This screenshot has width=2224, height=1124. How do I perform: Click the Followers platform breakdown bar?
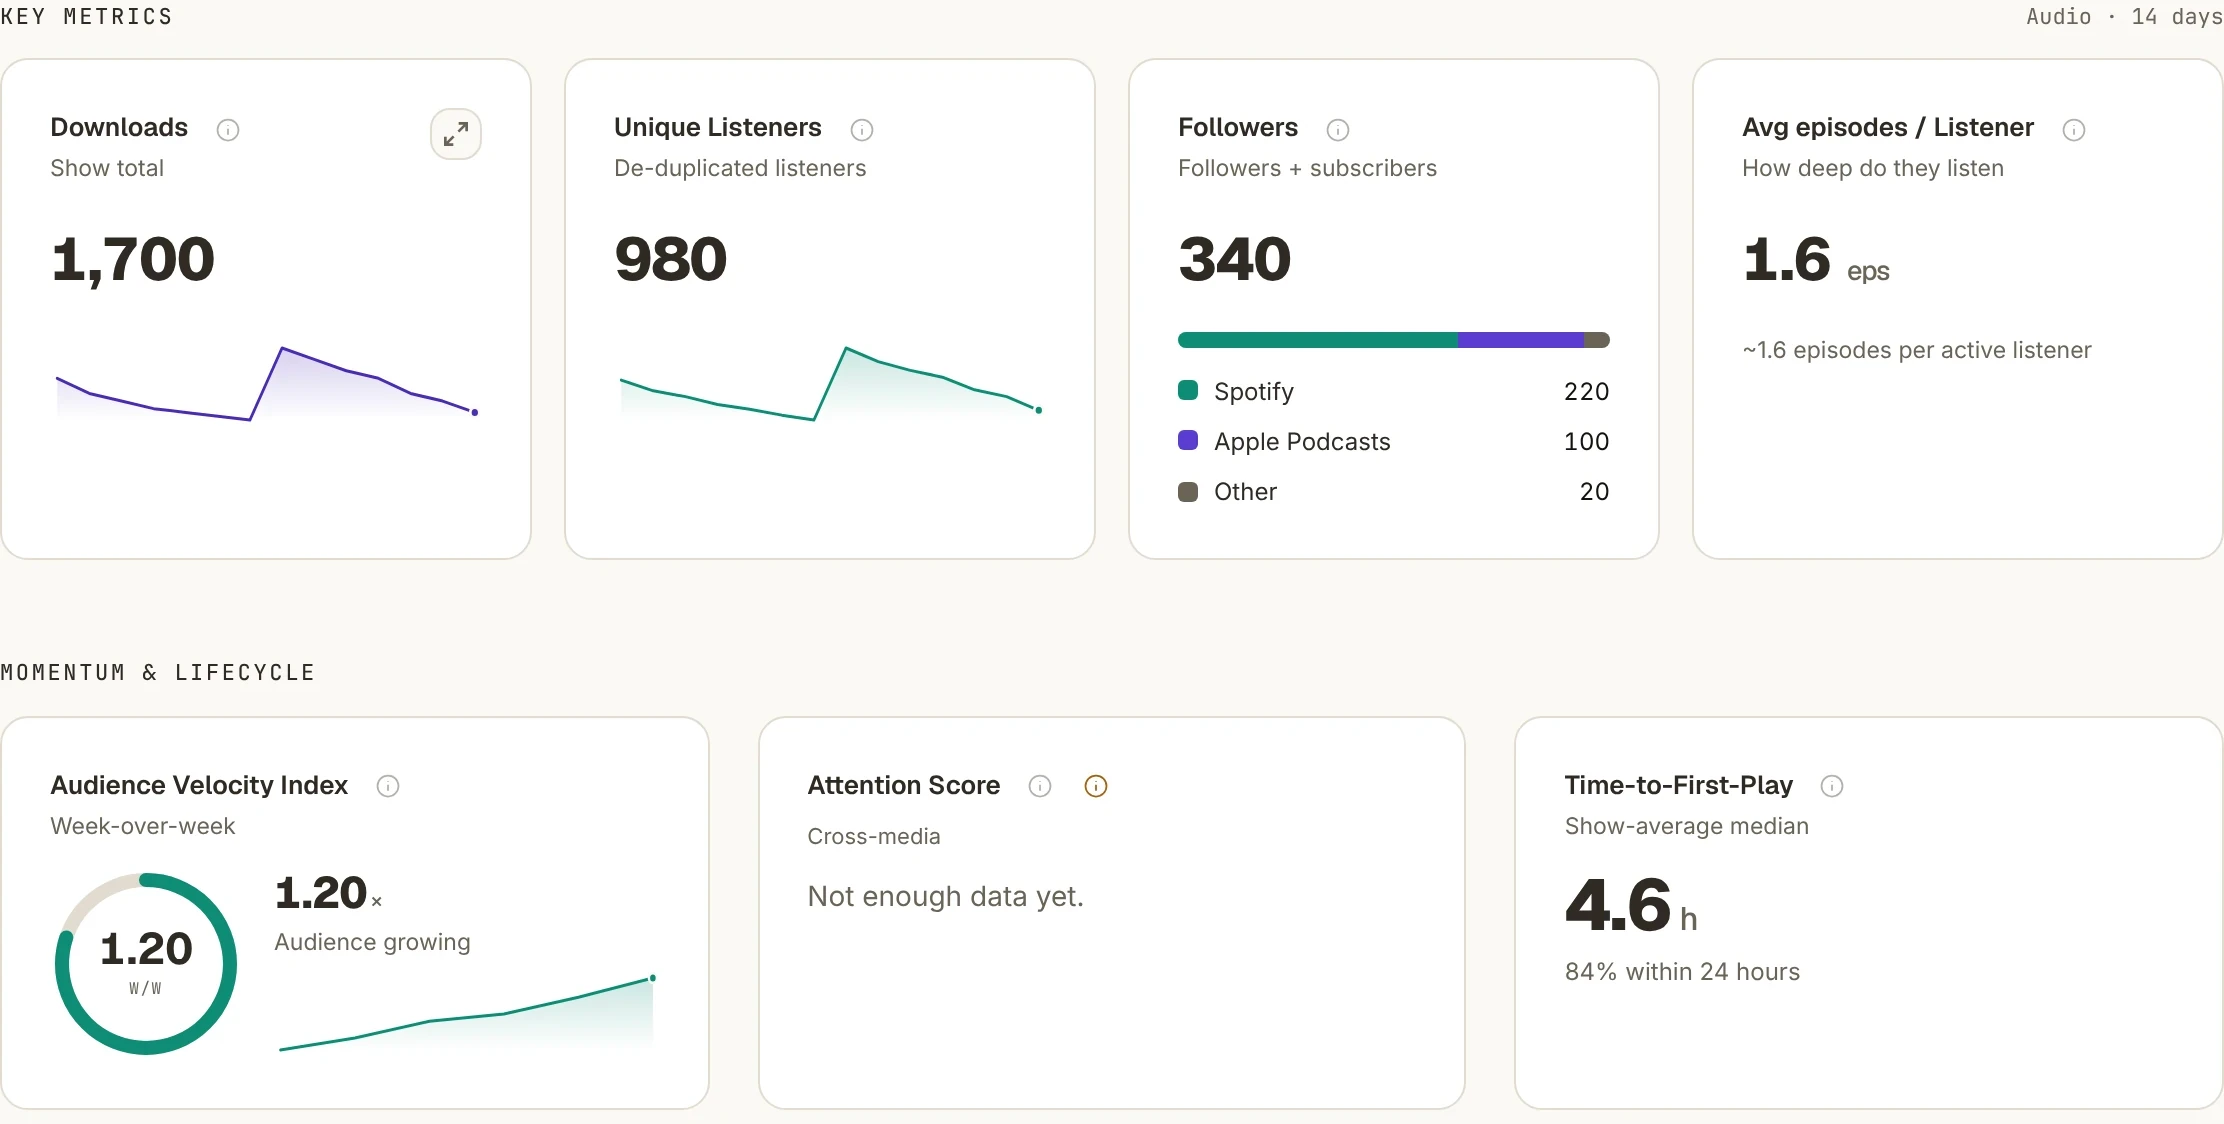tap(1394, 340)
